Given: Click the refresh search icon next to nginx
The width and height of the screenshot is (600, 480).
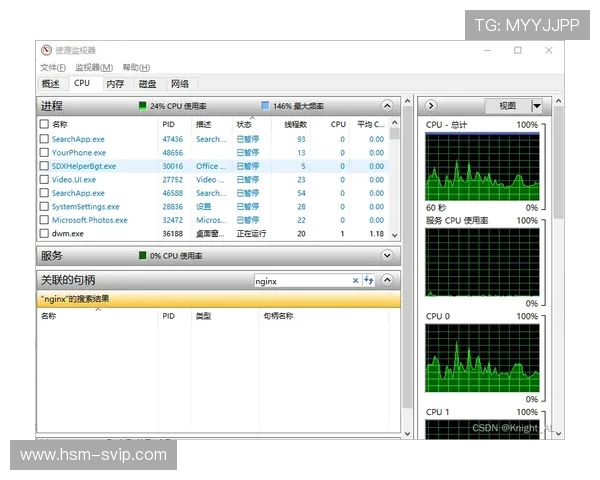Looking at the screenshot, I should click(368, 281).
